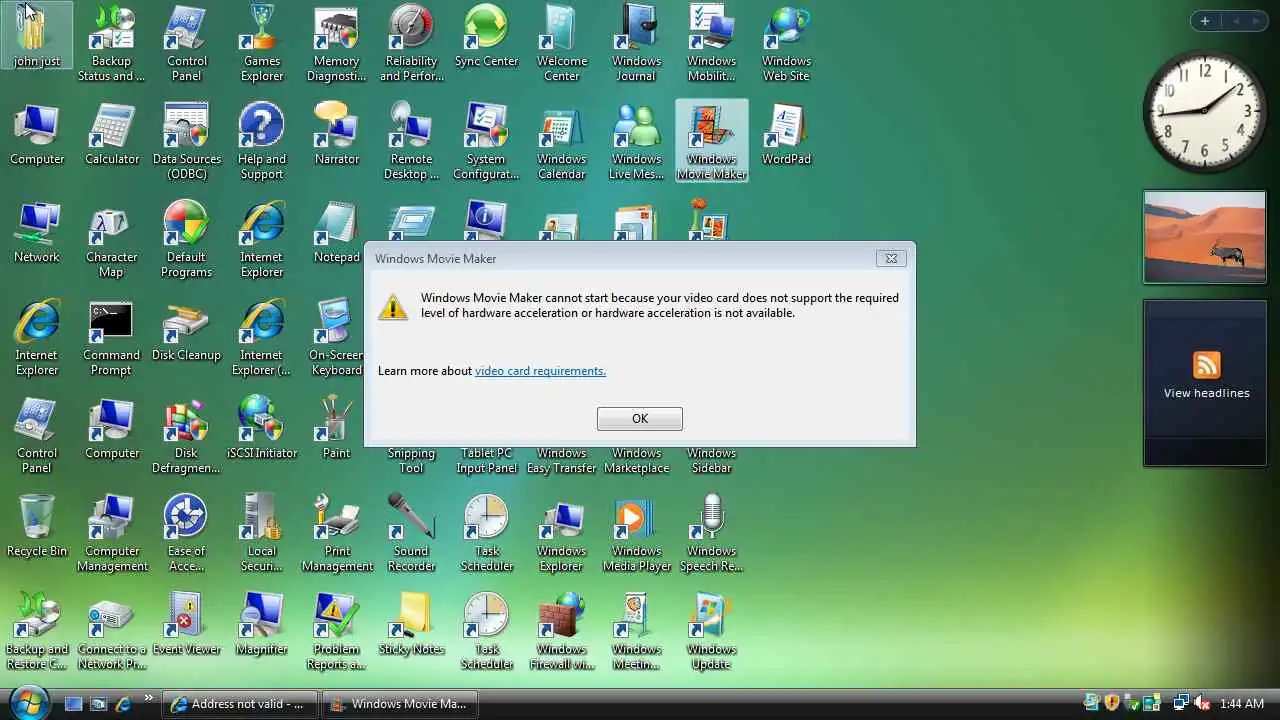Open Memory Diagnostics Tool icon
The width and height of the screenshot is (1280, 720).
(337, 43)
